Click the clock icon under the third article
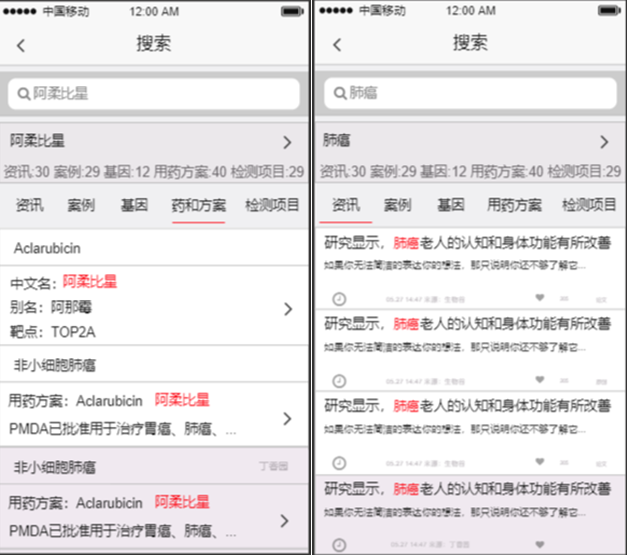627x555 pixels. coord(339,463)
